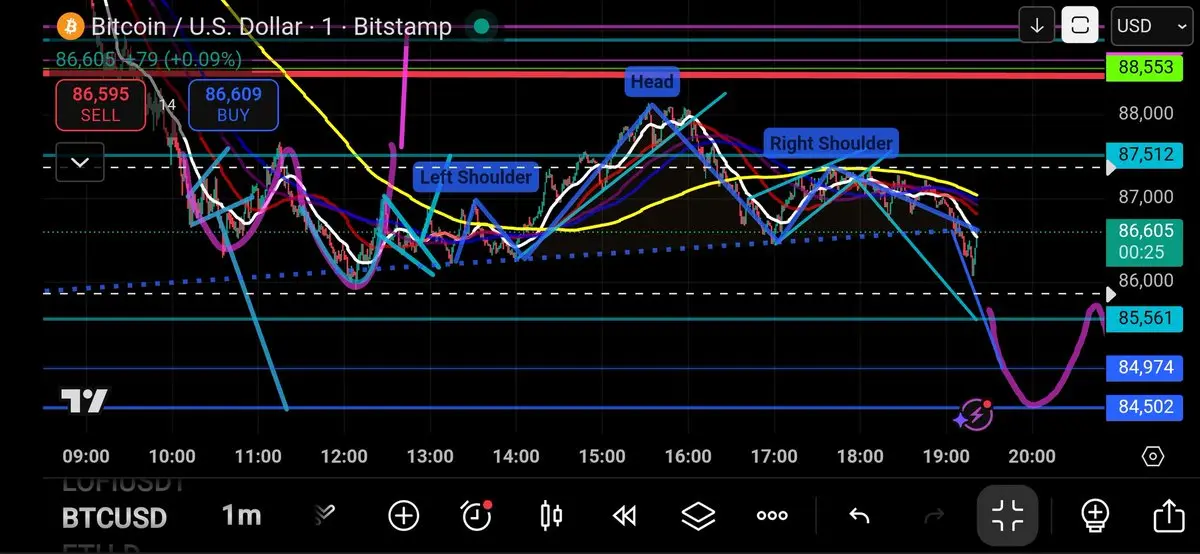Exit fullscreen with the collapse arrows icon
This screenshot has width=1200, height=554.
pyautogui.click(x=1008, y=516)
